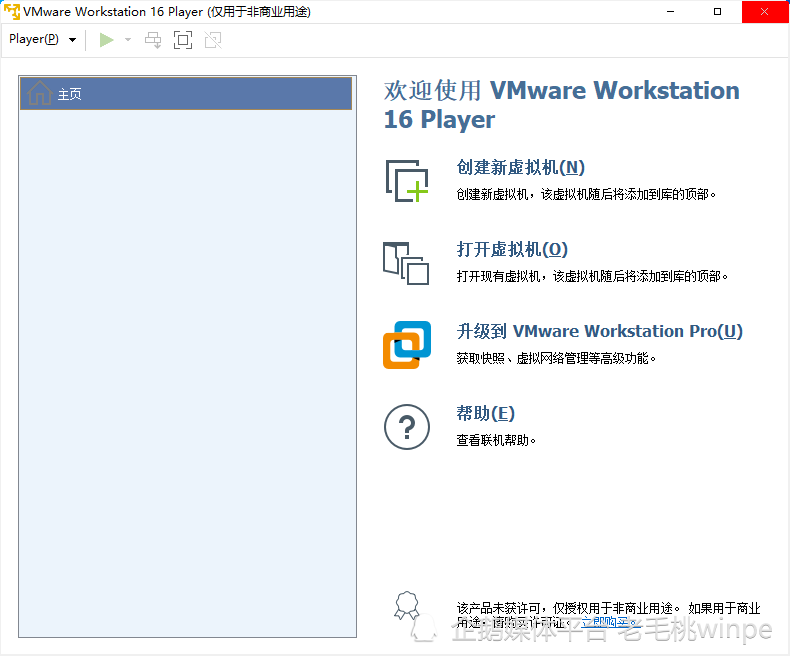The height and width of the screenshot is (656, 790).
Task: Click the send Ctrl+Alt+Del toolbar icon
Action: click(153, 40)
